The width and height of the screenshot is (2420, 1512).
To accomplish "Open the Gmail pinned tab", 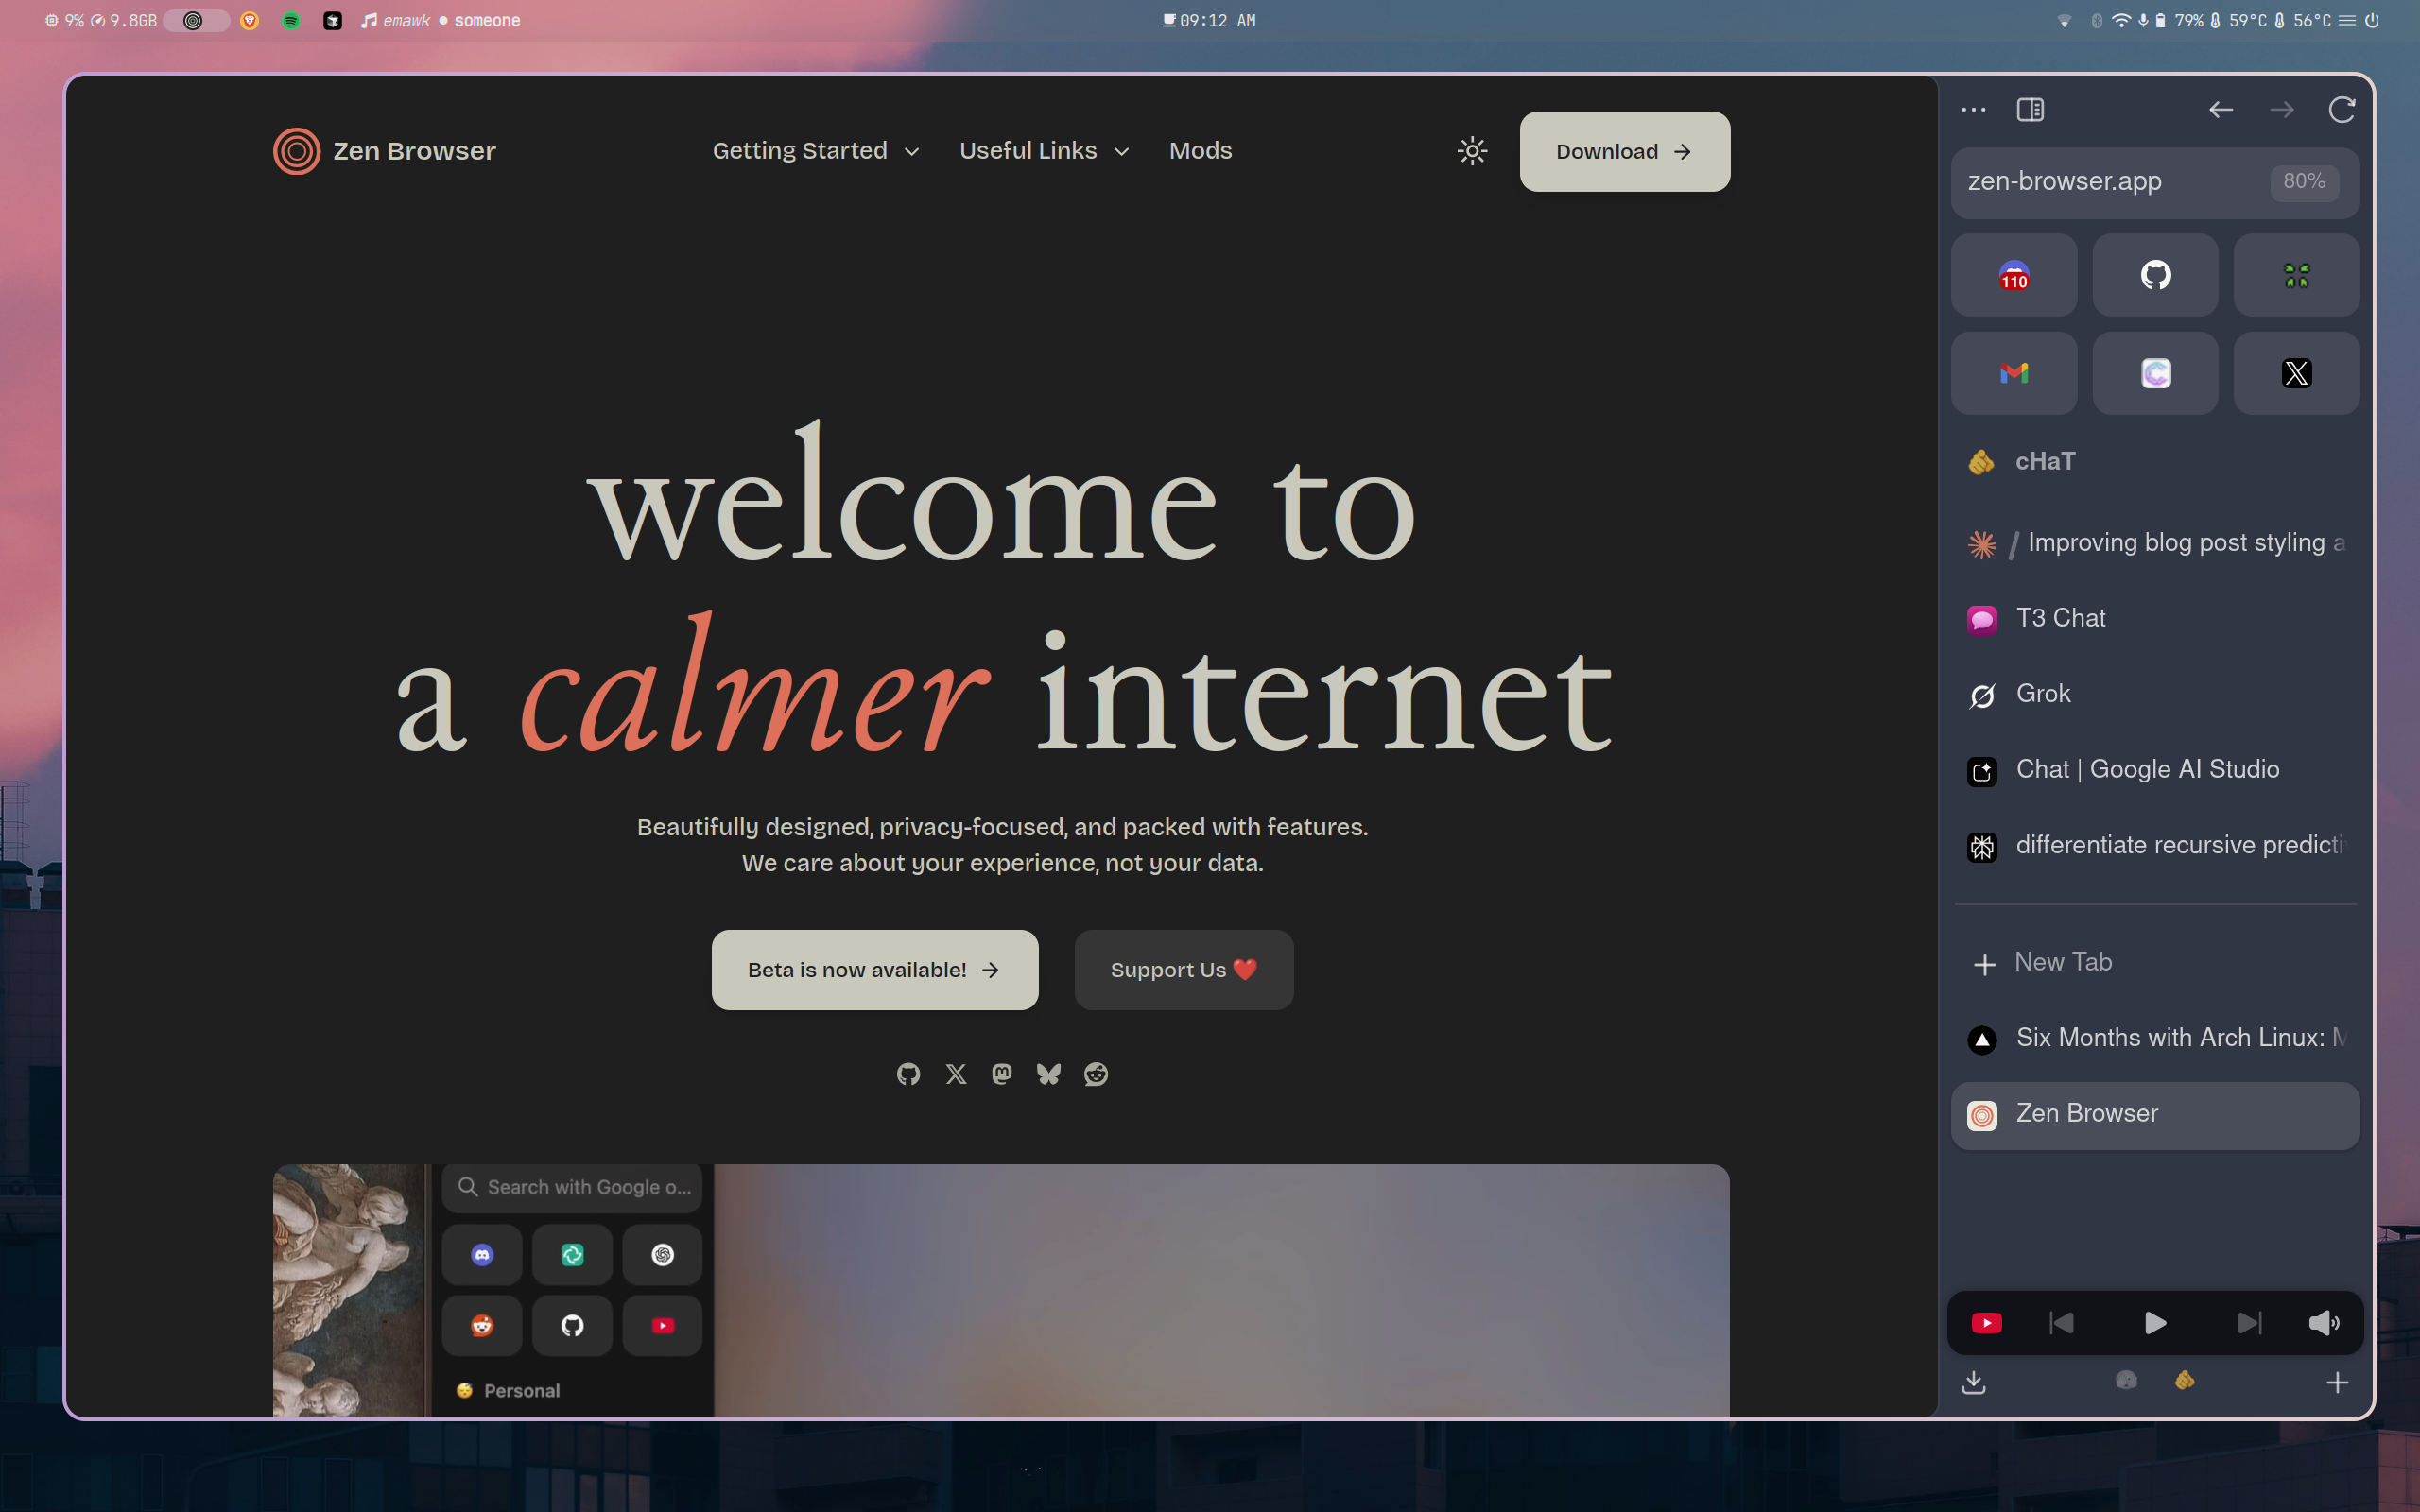I will [2013, 373].
